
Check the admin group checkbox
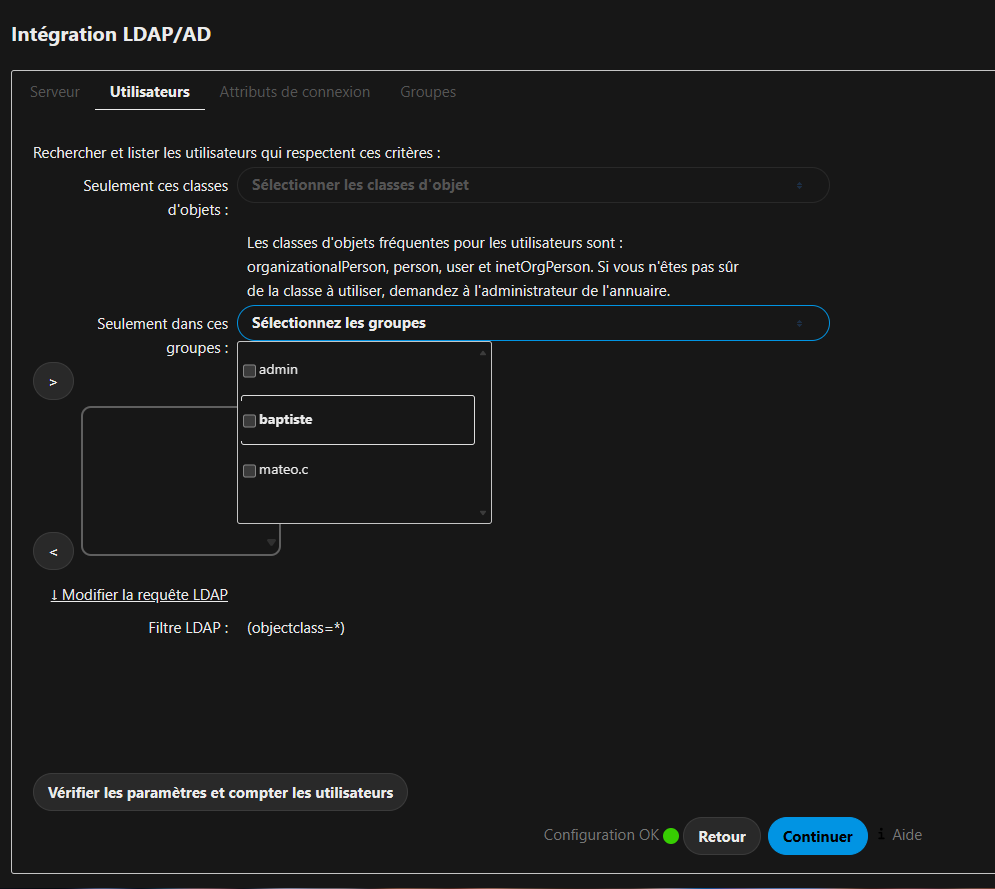click(249, 371)
